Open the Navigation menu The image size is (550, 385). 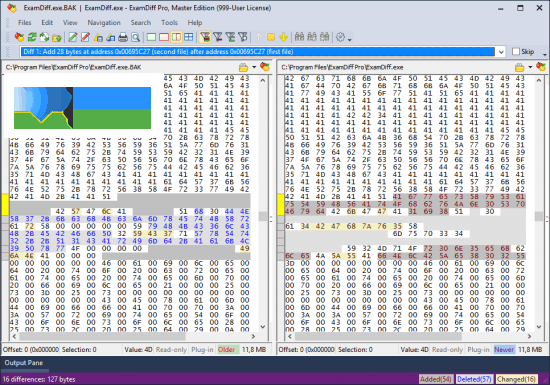coord(104,22)
